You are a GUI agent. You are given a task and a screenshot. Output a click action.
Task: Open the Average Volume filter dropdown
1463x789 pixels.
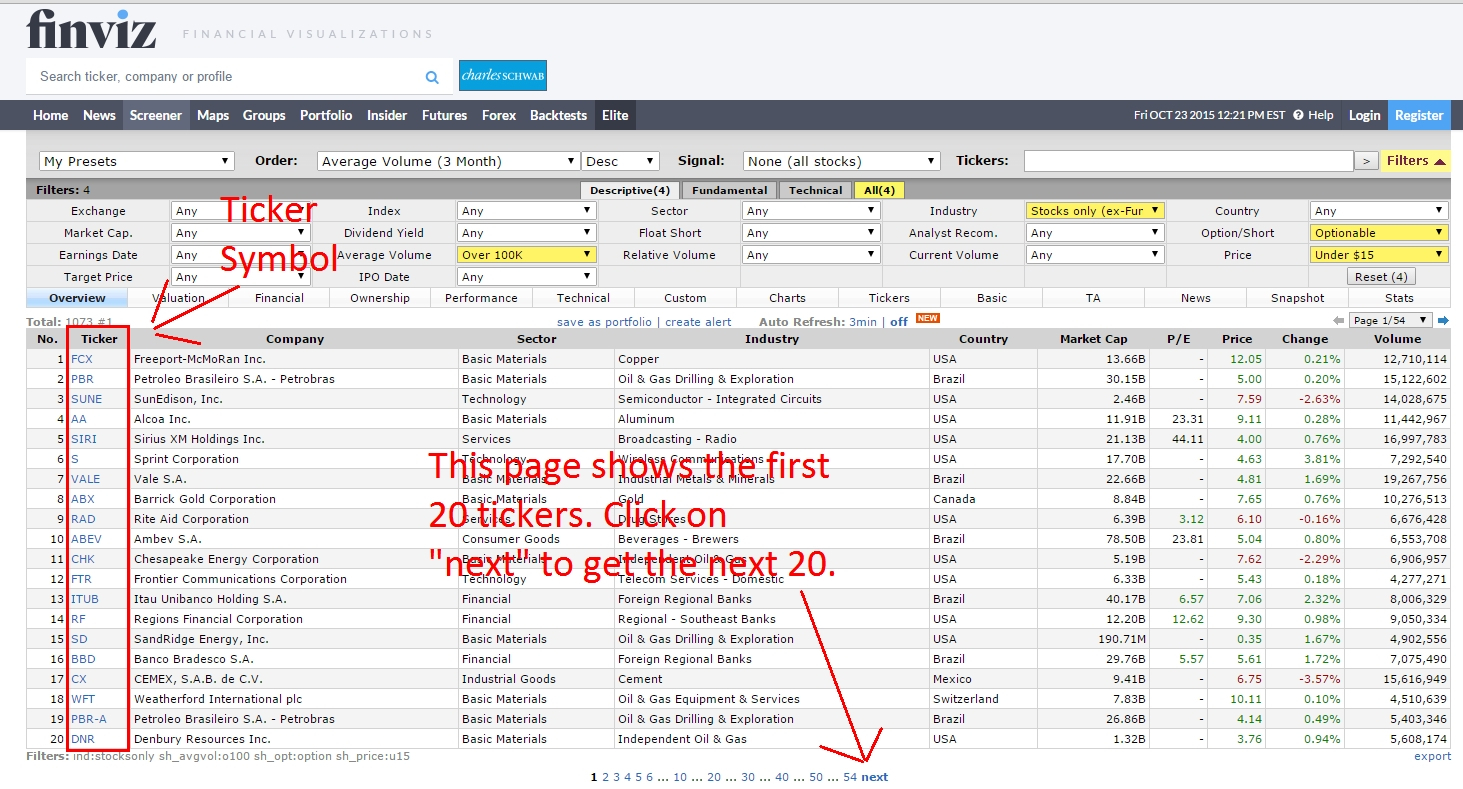tap(526, 255)
